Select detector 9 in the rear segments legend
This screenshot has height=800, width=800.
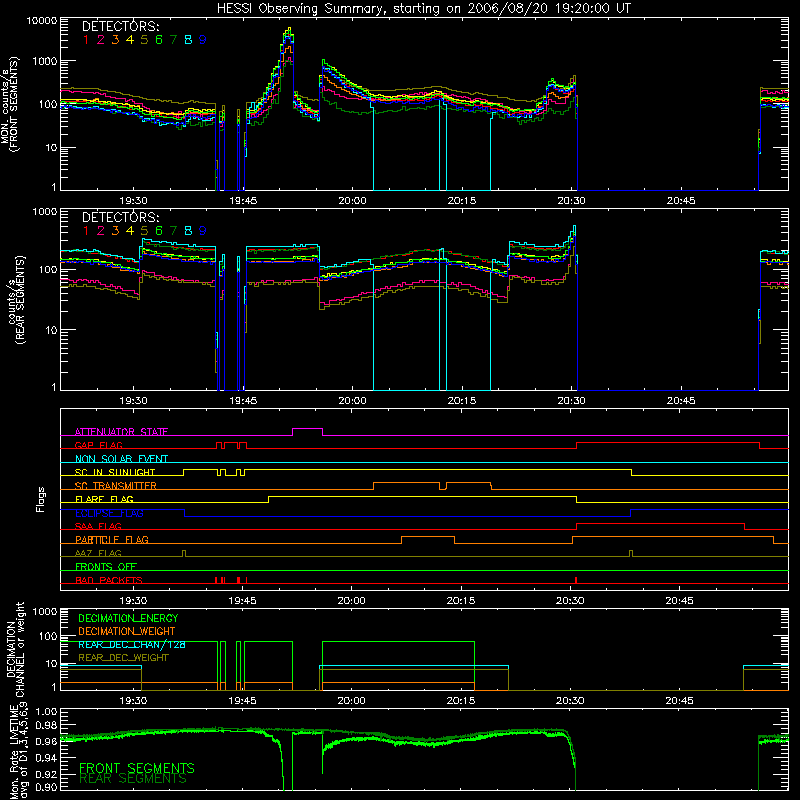tap(203, 231)
